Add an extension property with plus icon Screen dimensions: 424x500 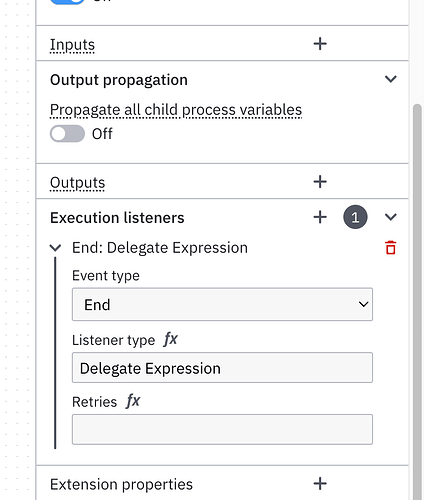pyautogui.click(x=320, y=484)
